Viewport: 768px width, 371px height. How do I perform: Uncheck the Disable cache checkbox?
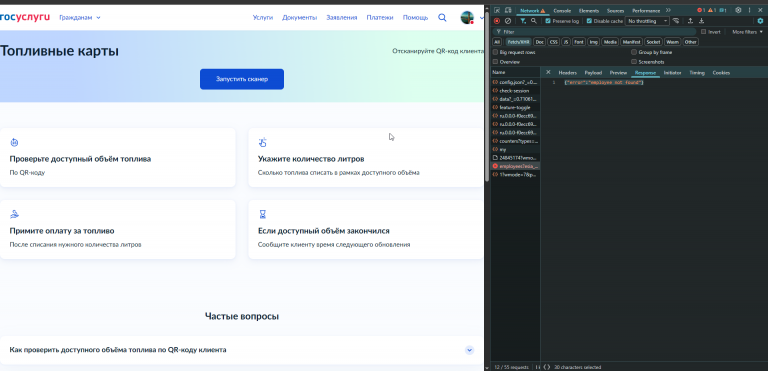click(x=589, y=21)
